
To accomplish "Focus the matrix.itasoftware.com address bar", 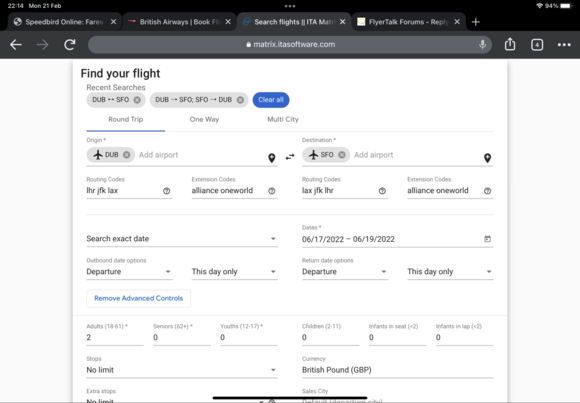I will pyautogui.click(x=290, y=44).
